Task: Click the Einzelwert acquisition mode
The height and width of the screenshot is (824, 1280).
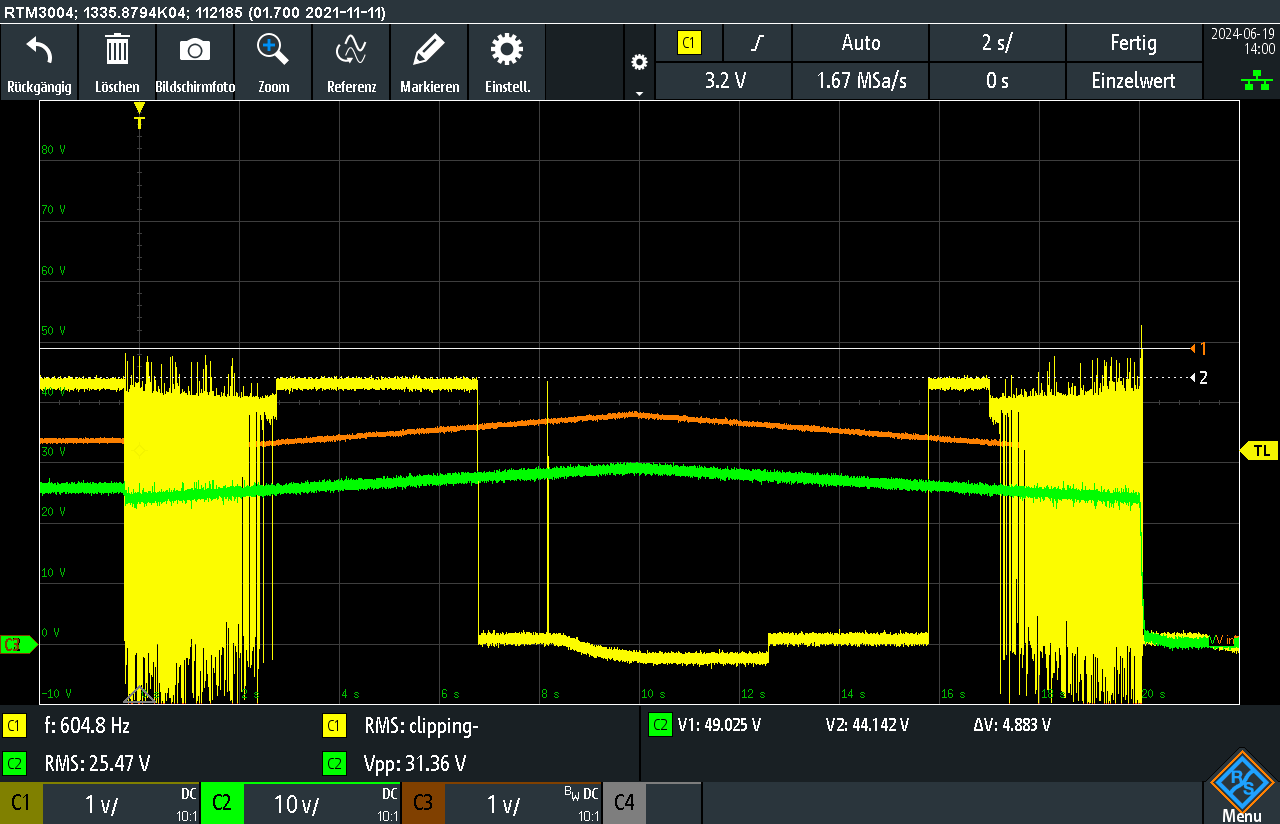Action: coord(1134,81)
